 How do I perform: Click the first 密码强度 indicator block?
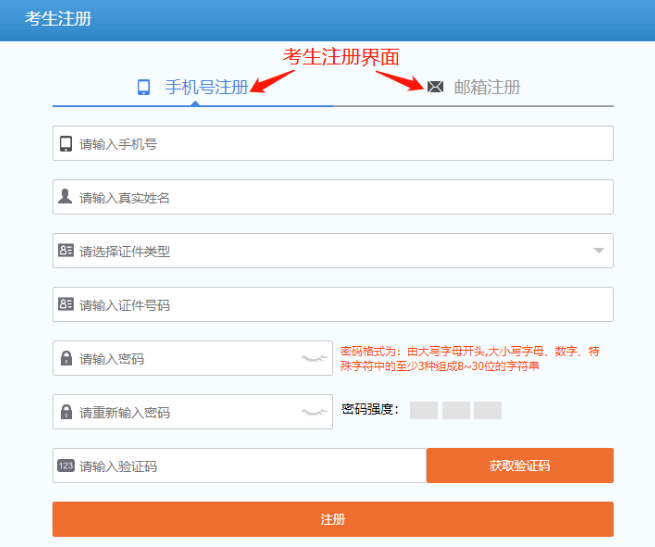coord(424,410)
